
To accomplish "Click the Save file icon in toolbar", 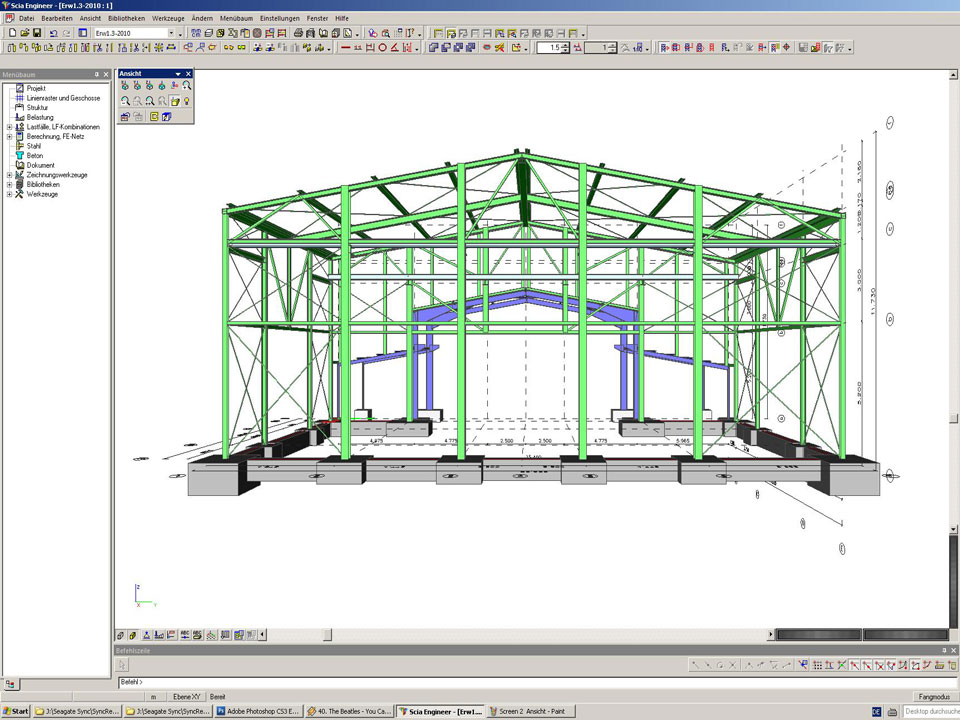I will [37, 33].
